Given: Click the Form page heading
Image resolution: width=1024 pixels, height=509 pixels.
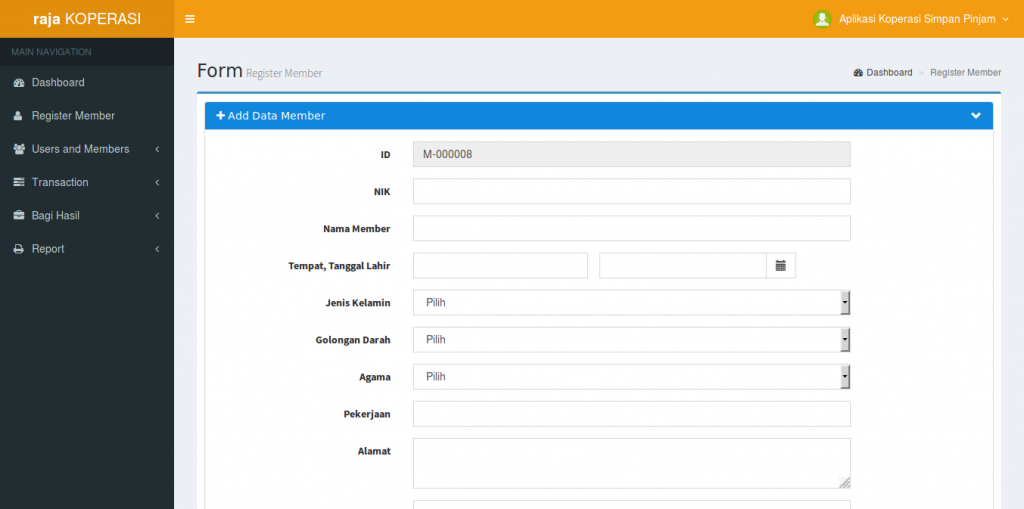Looking at the screenshot, I should pos(220,71).
